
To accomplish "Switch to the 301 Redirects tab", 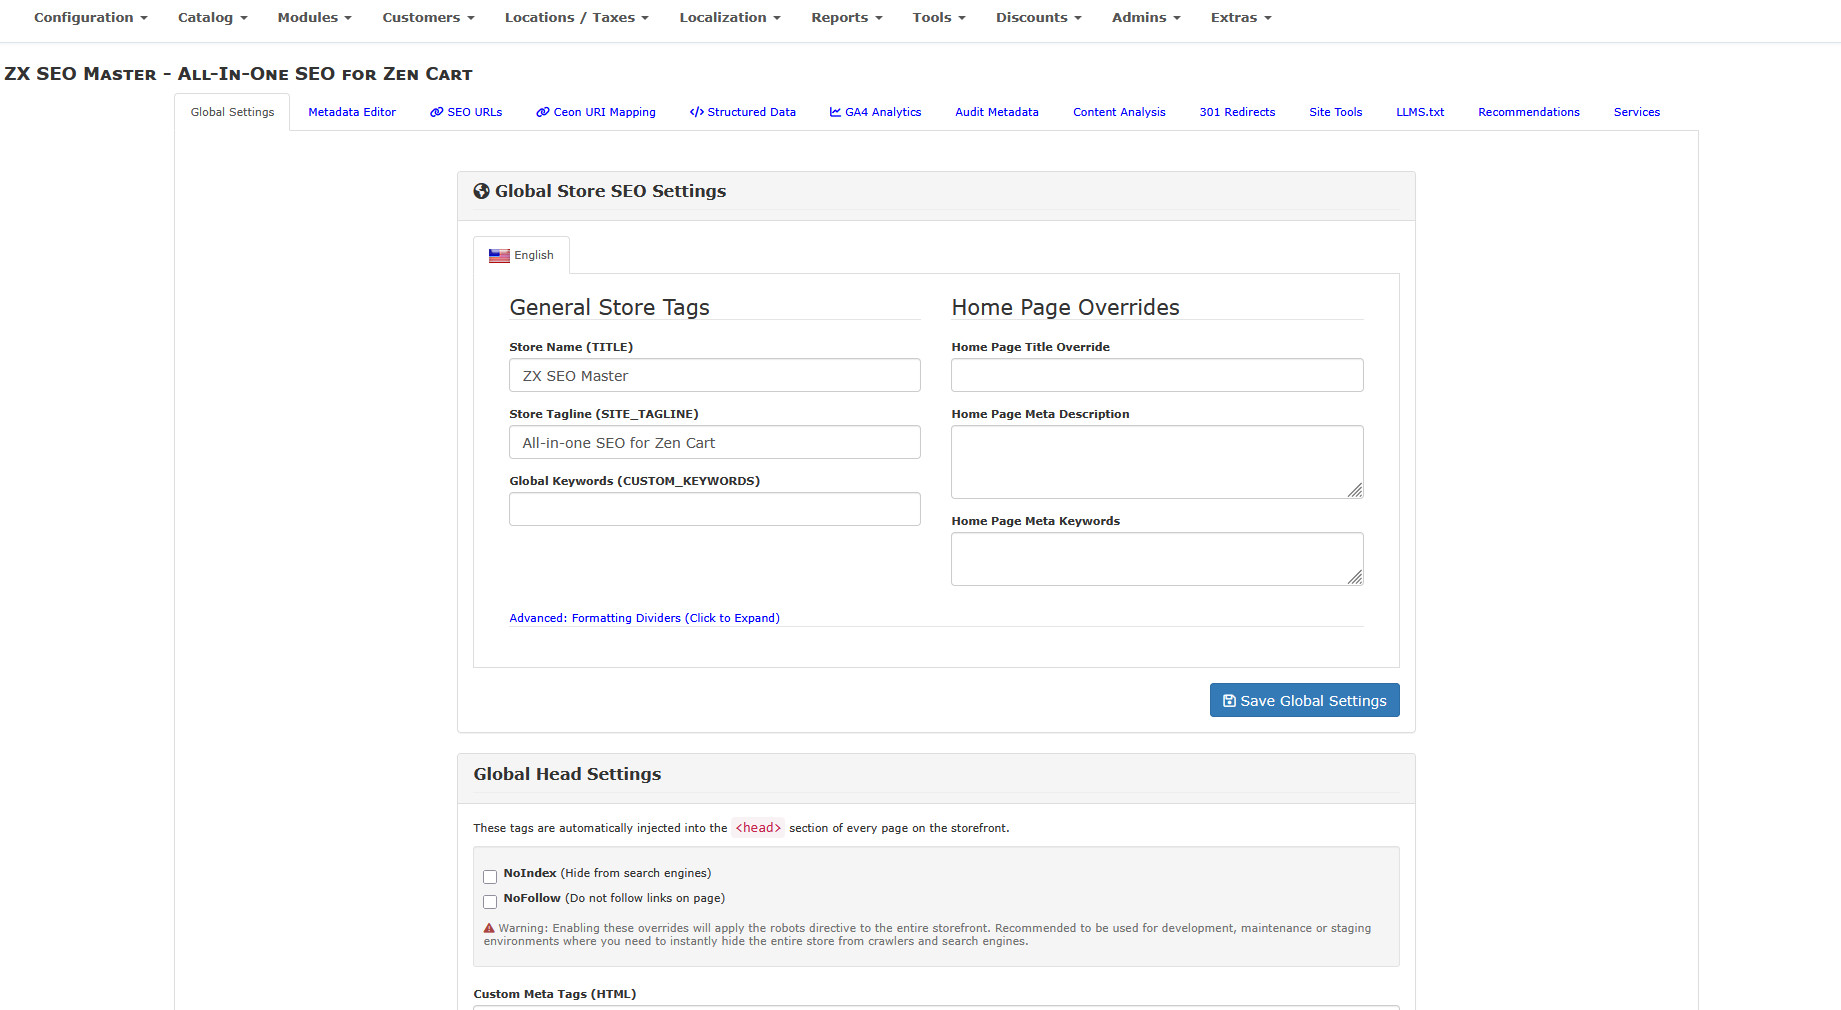I will [x=1237, y=112].
